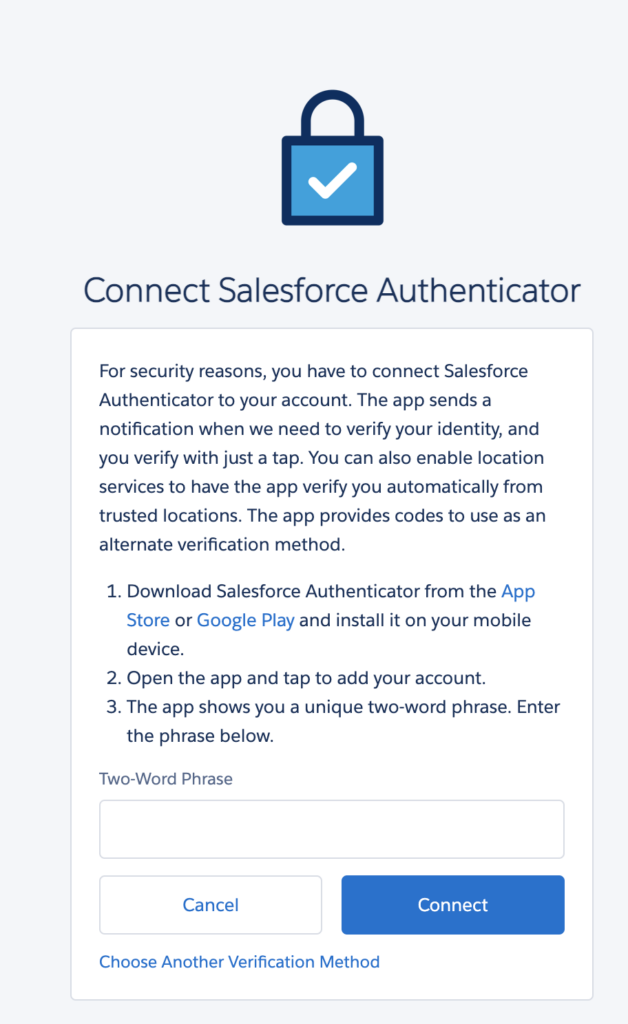The width and height of the screenshot is (628, 1024).
Task: Click list number 2 marker
Action: click(114, 679)
